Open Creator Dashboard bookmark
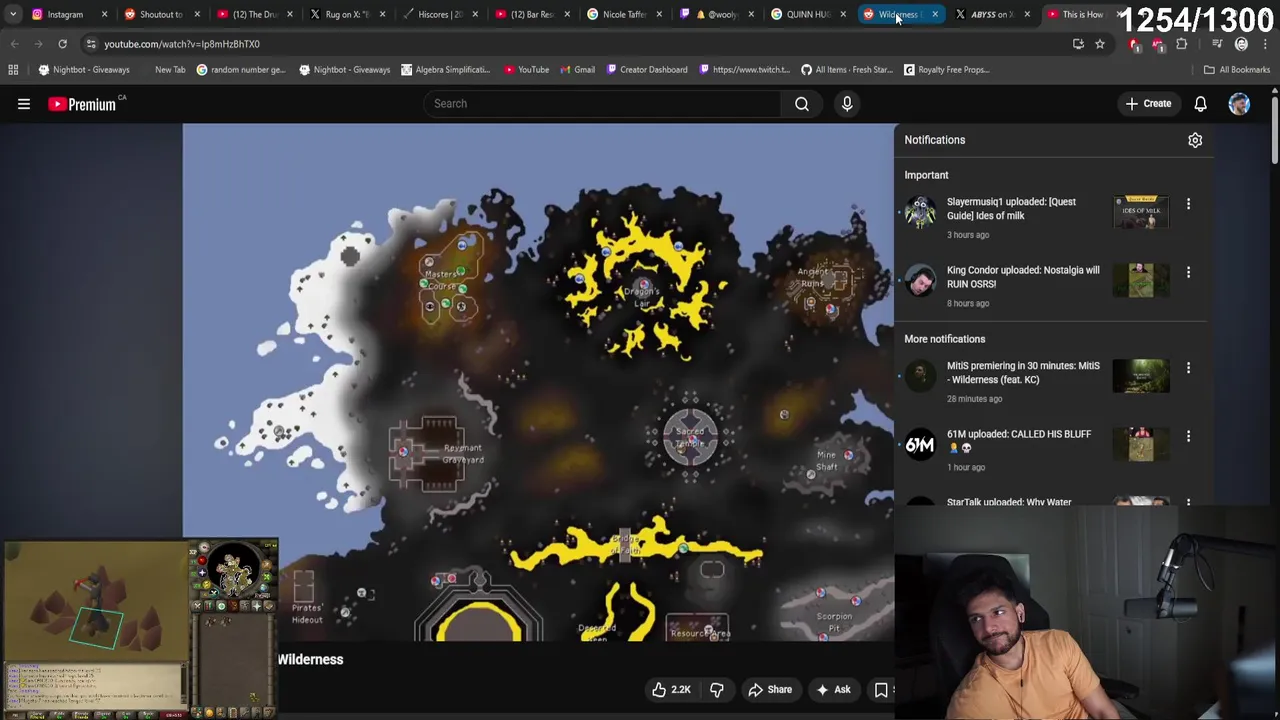1280x720 pixels. click(x=646, y=70)
